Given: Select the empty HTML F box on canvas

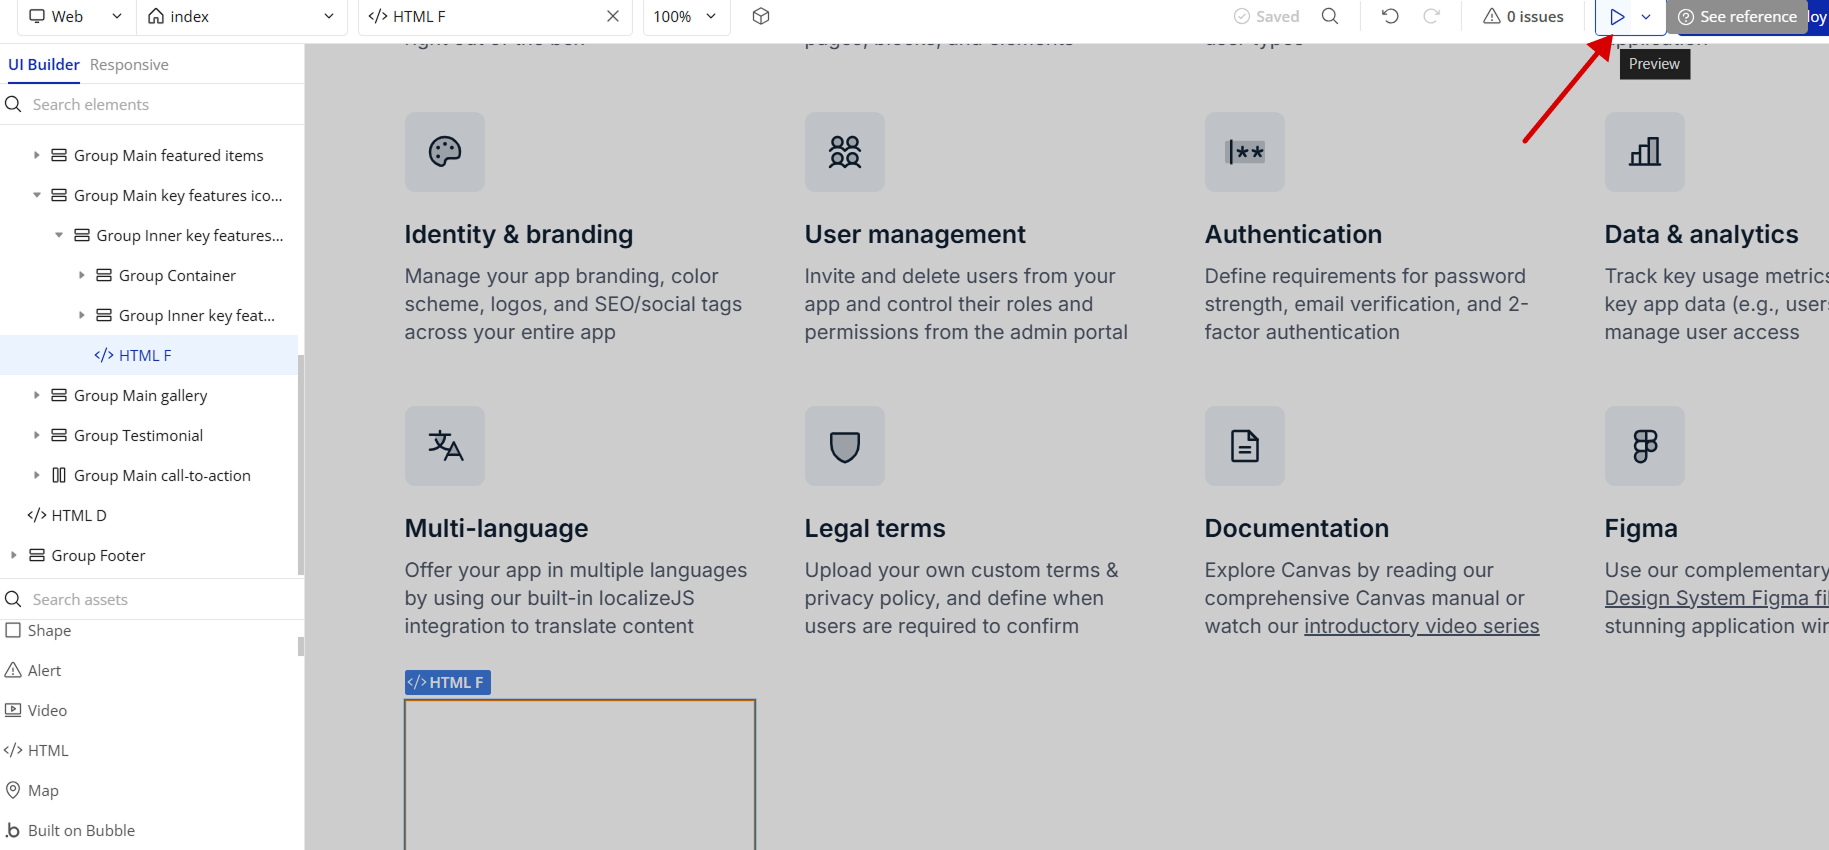Looking at the screenshot, I should (580, 775).
